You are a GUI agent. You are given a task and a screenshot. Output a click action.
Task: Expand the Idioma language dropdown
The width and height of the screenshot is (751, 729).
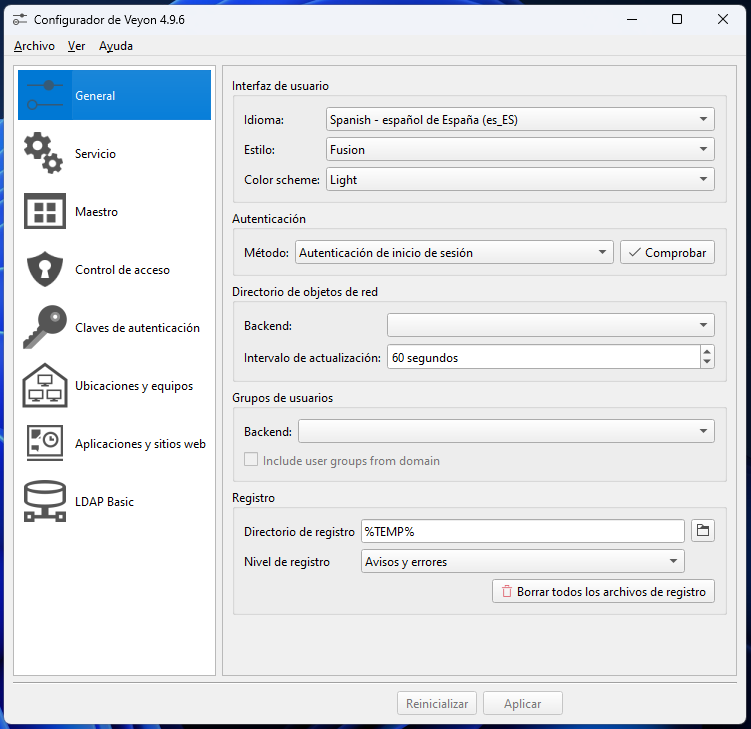(520, 120)
